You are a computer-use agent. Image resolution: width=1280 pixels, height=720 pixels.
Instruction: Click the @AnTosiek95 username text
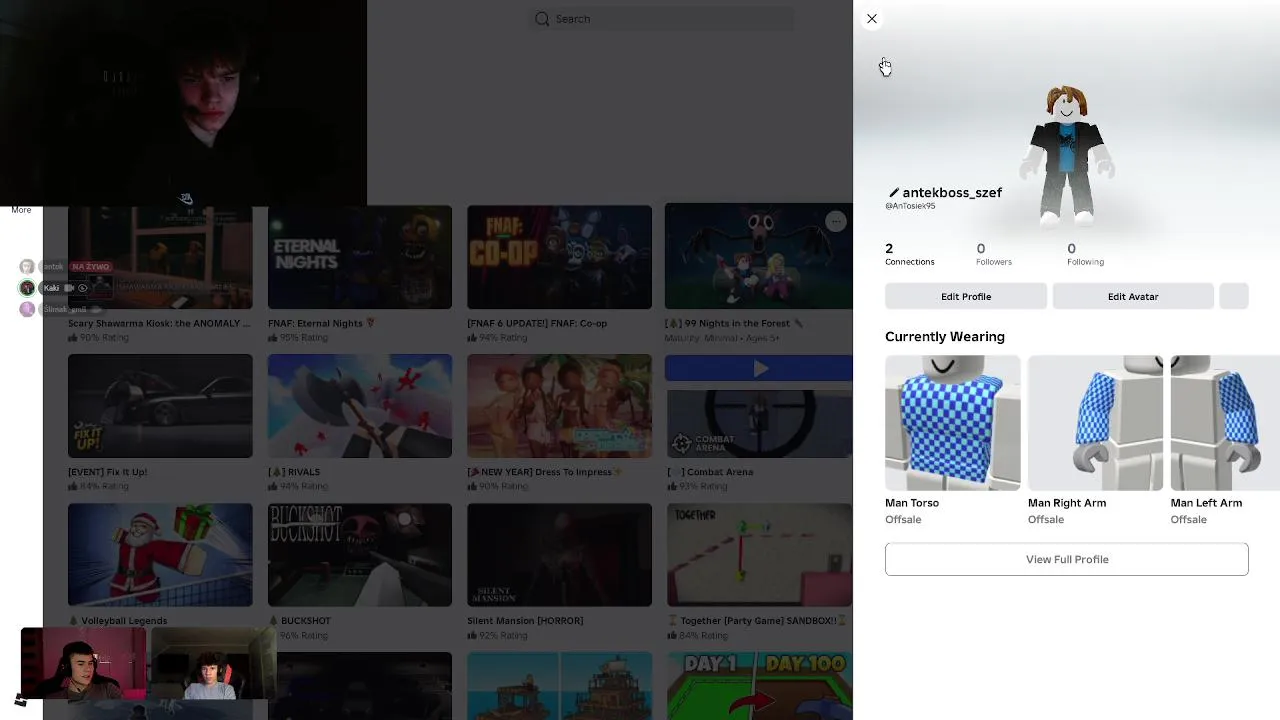point(910,206)
